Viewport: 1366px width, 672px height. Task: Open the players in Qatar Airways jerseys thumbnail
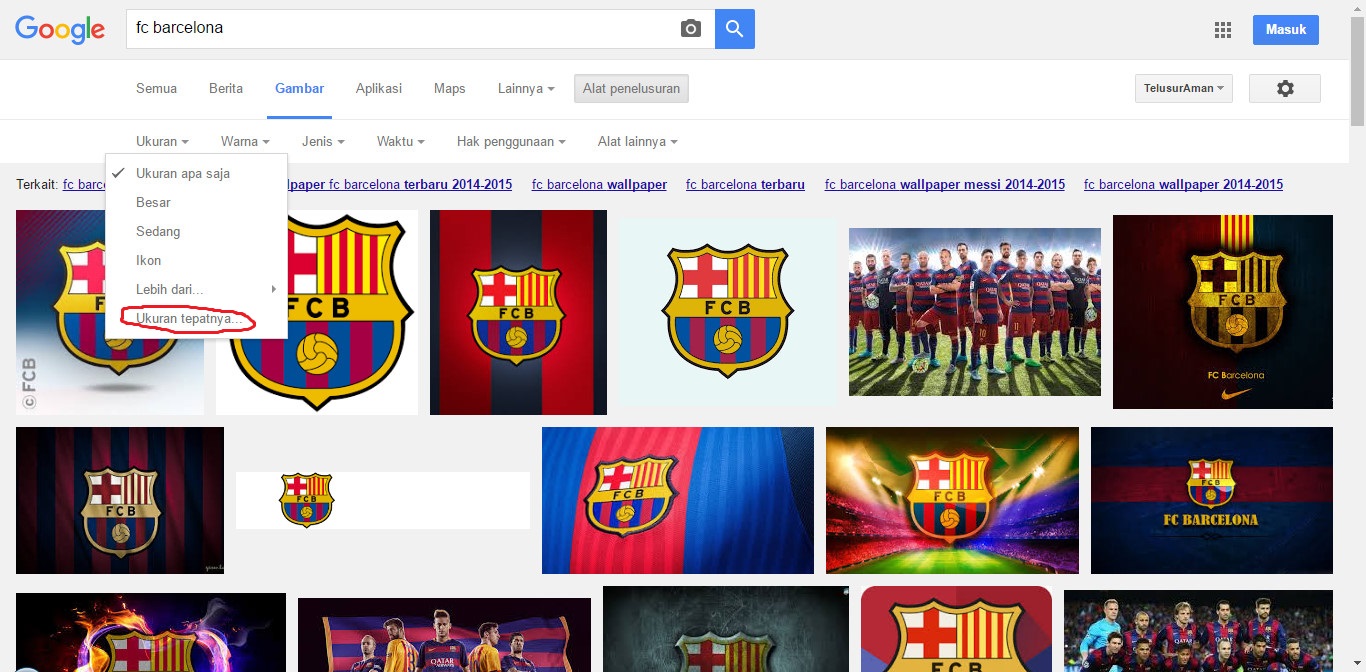(444, 635)
